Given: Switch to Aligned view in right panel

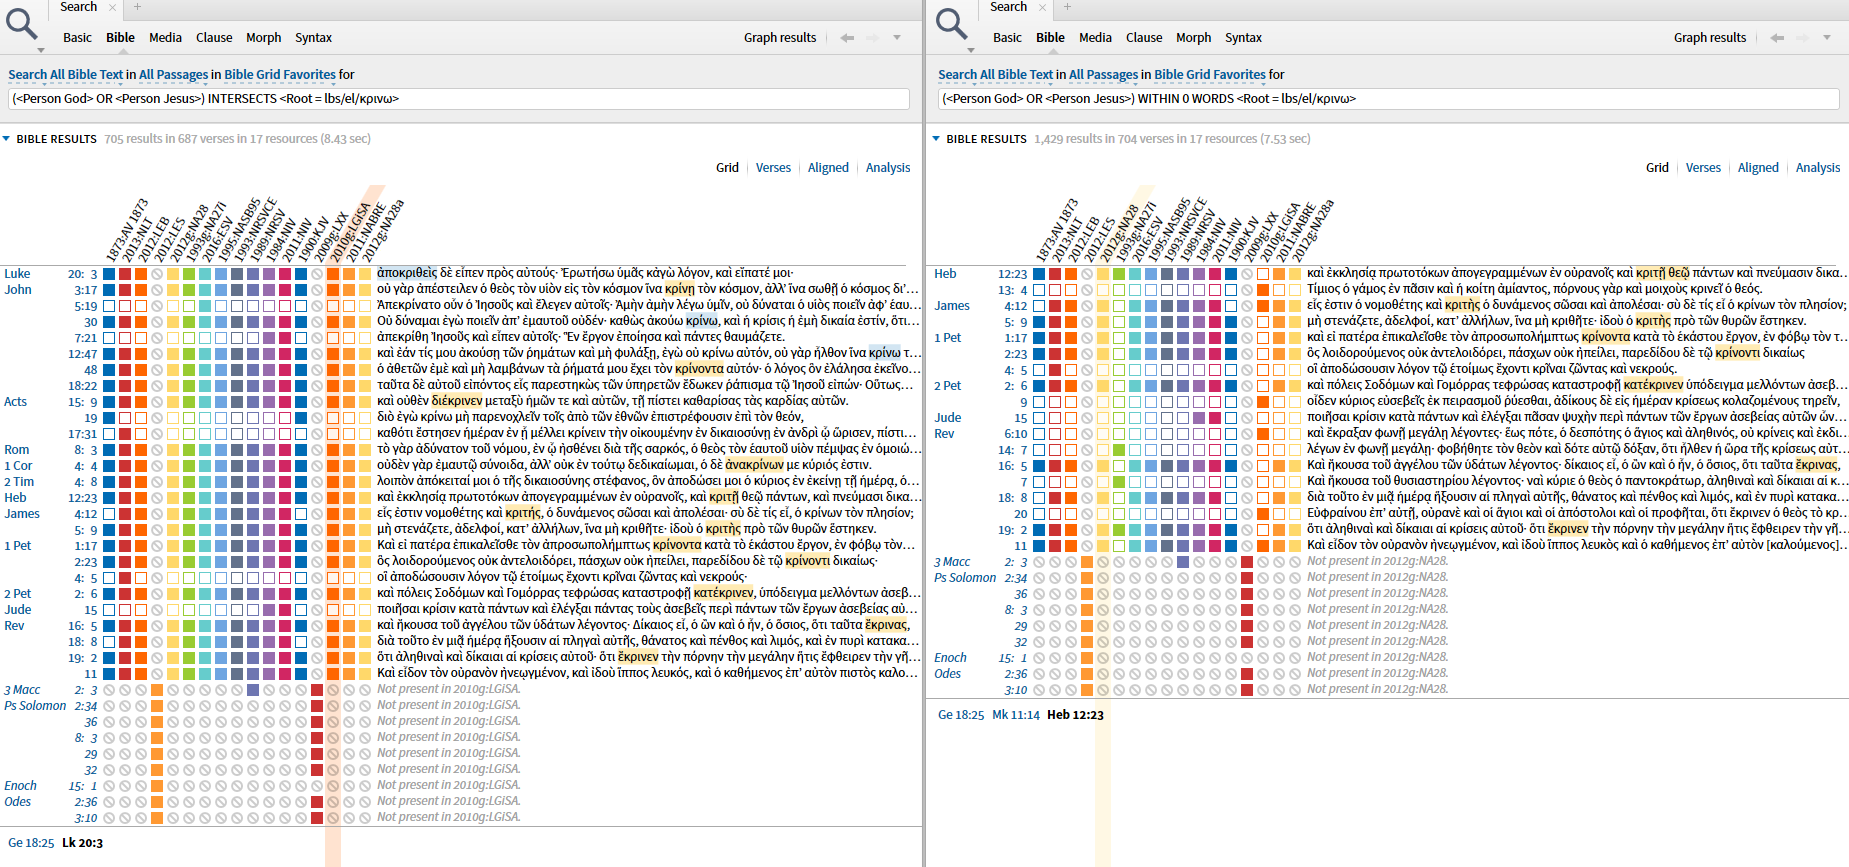Looking at the screenshot, I should point(1758,168).
